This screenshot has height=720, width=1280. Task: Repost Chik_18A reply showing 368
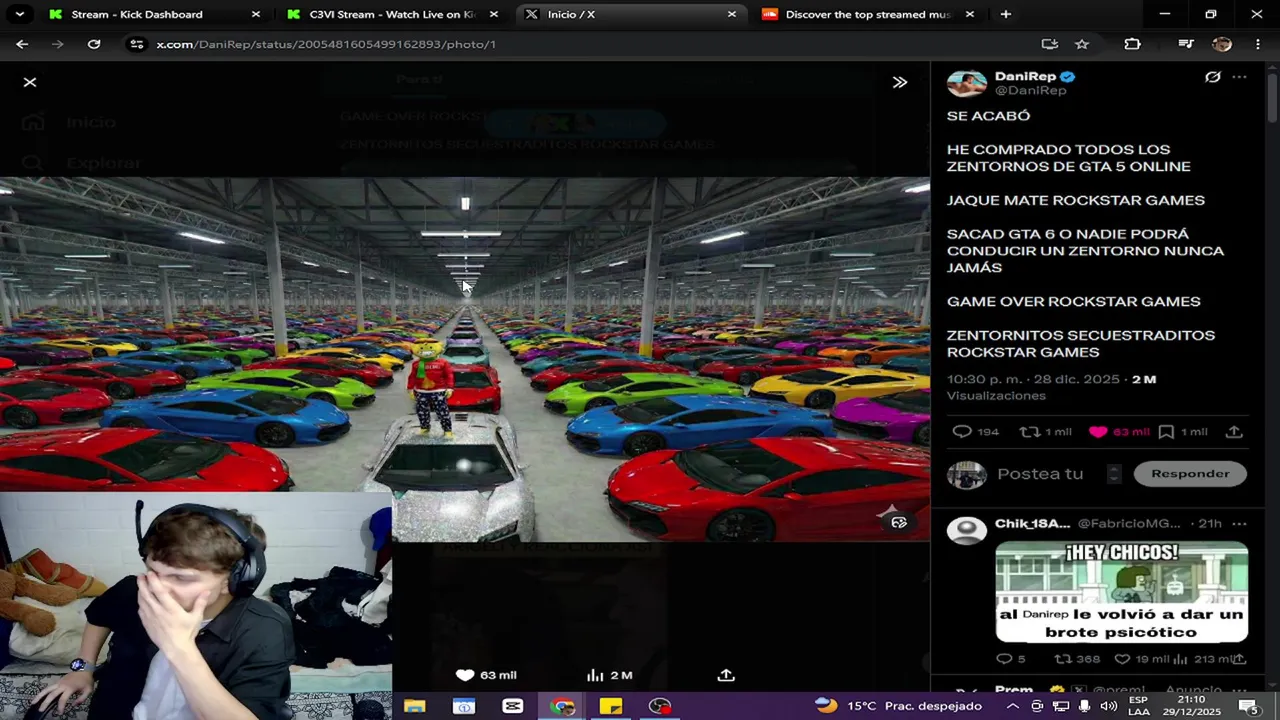(1078, 659)
